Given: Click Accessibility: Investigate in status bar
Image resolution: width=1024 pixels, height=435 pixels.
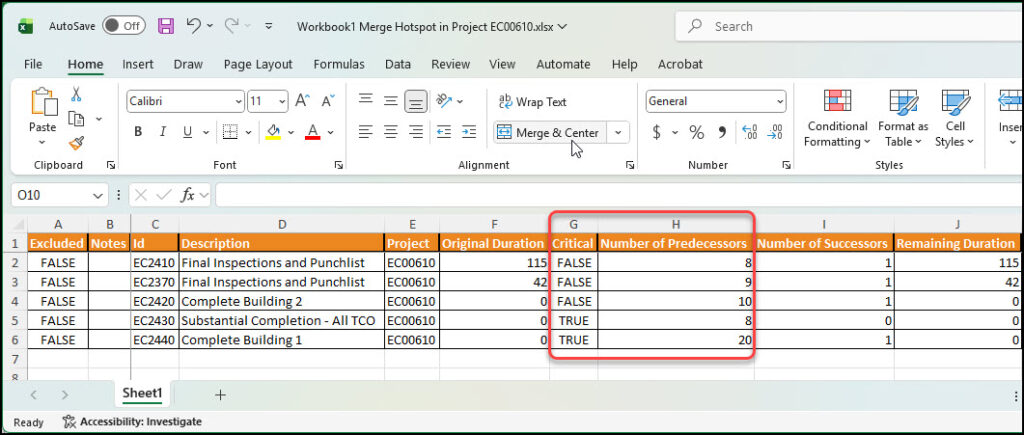Looking at the screenshot, I should 132,422.
